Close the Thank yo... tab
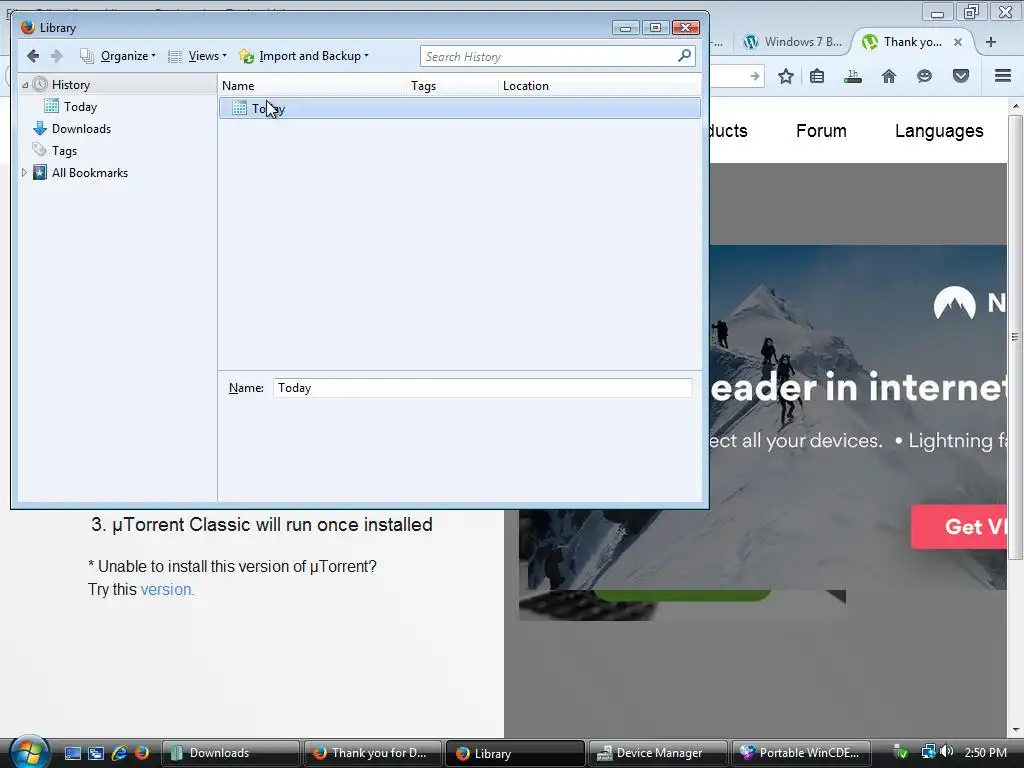 (957, 42)
